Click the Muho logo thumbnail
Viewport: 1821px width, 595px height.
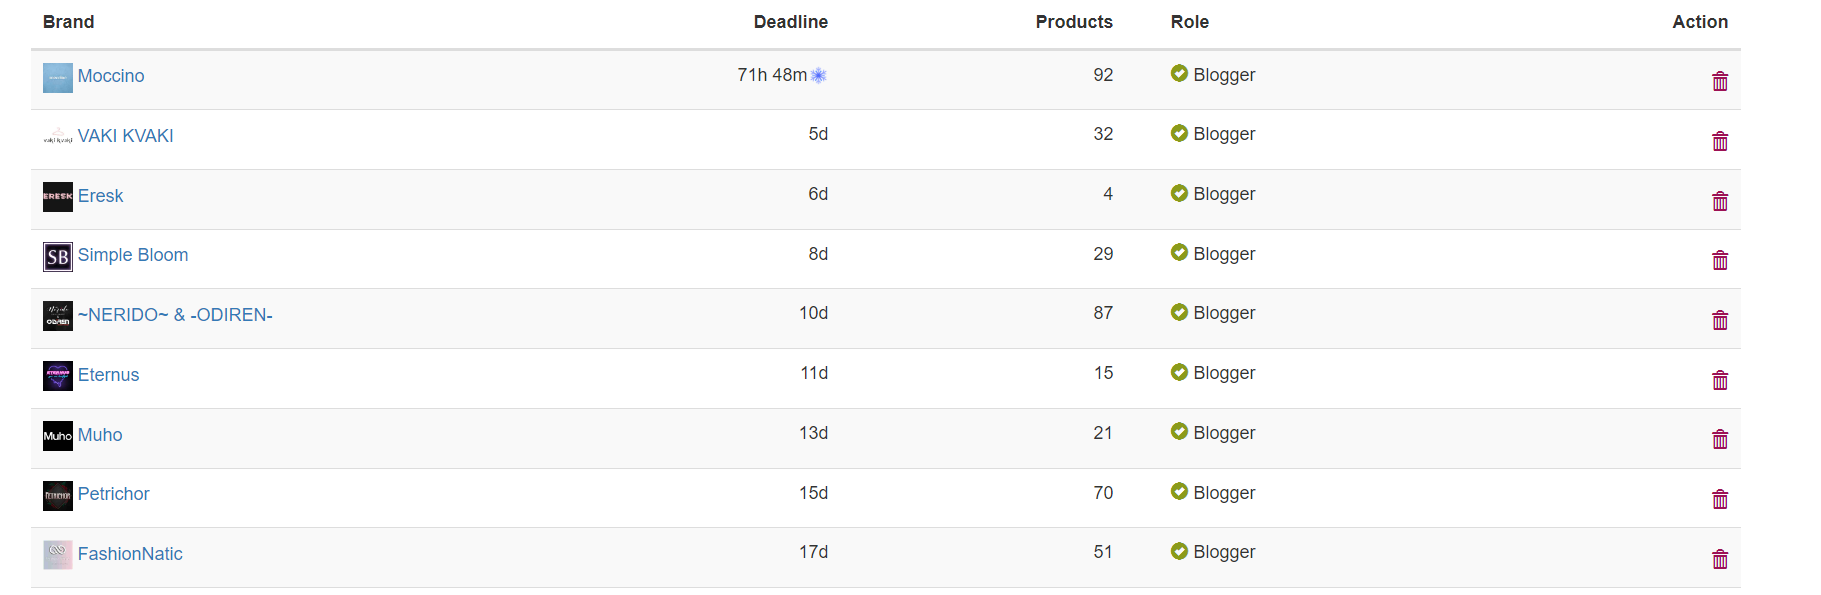pos(58,436)
